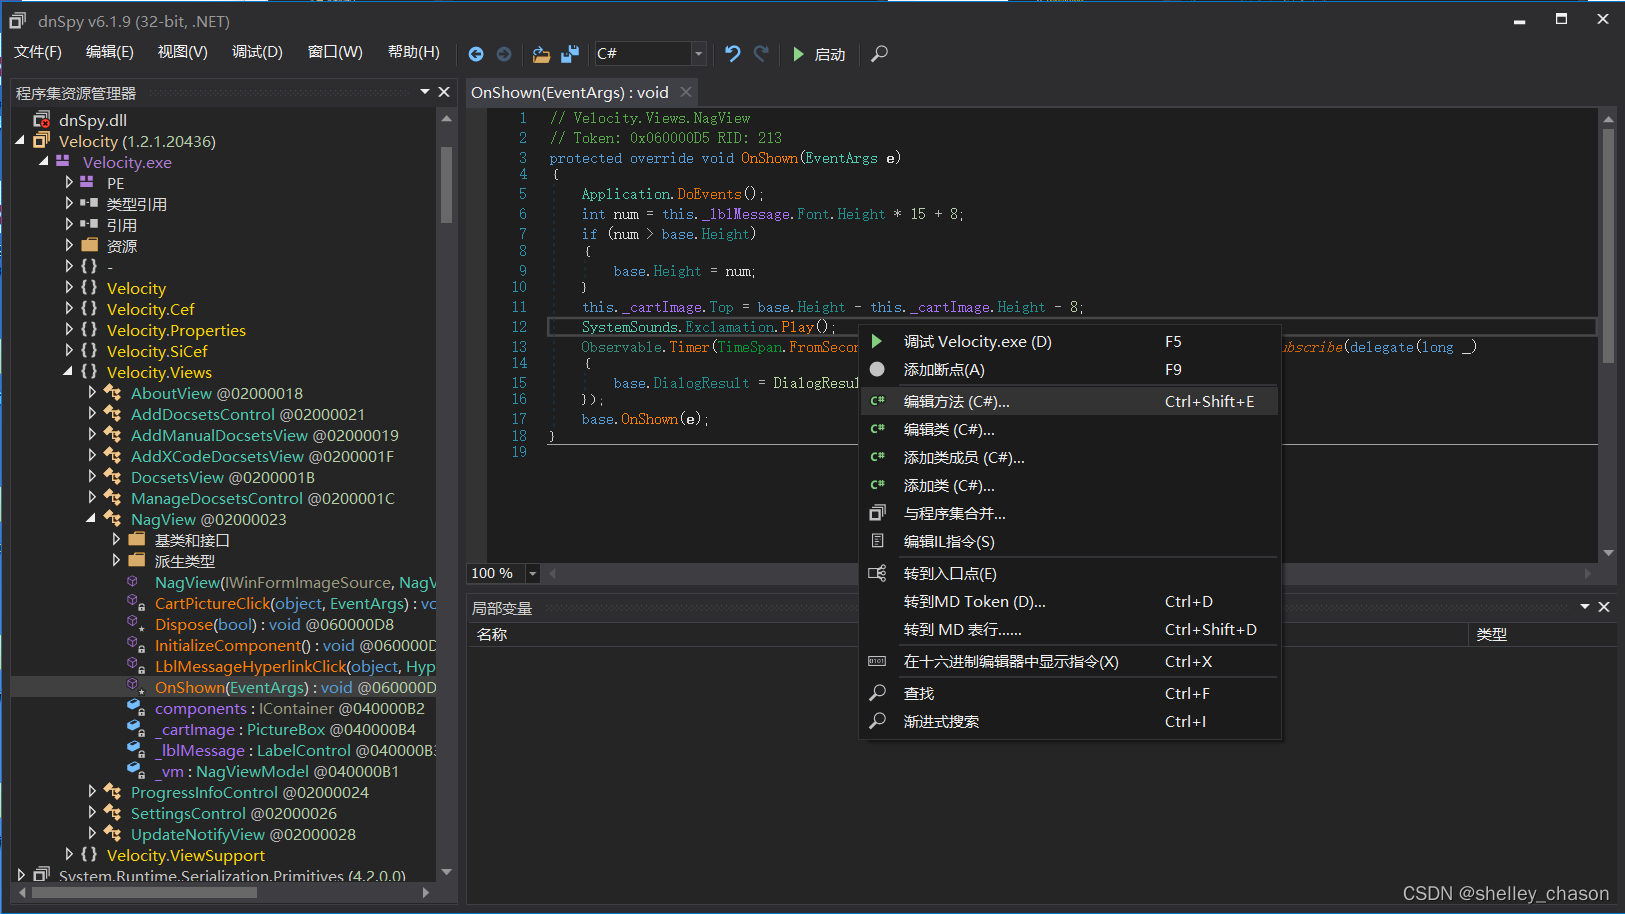
Task: Click the navigate forward arrow icon
Action: (504, 54)
